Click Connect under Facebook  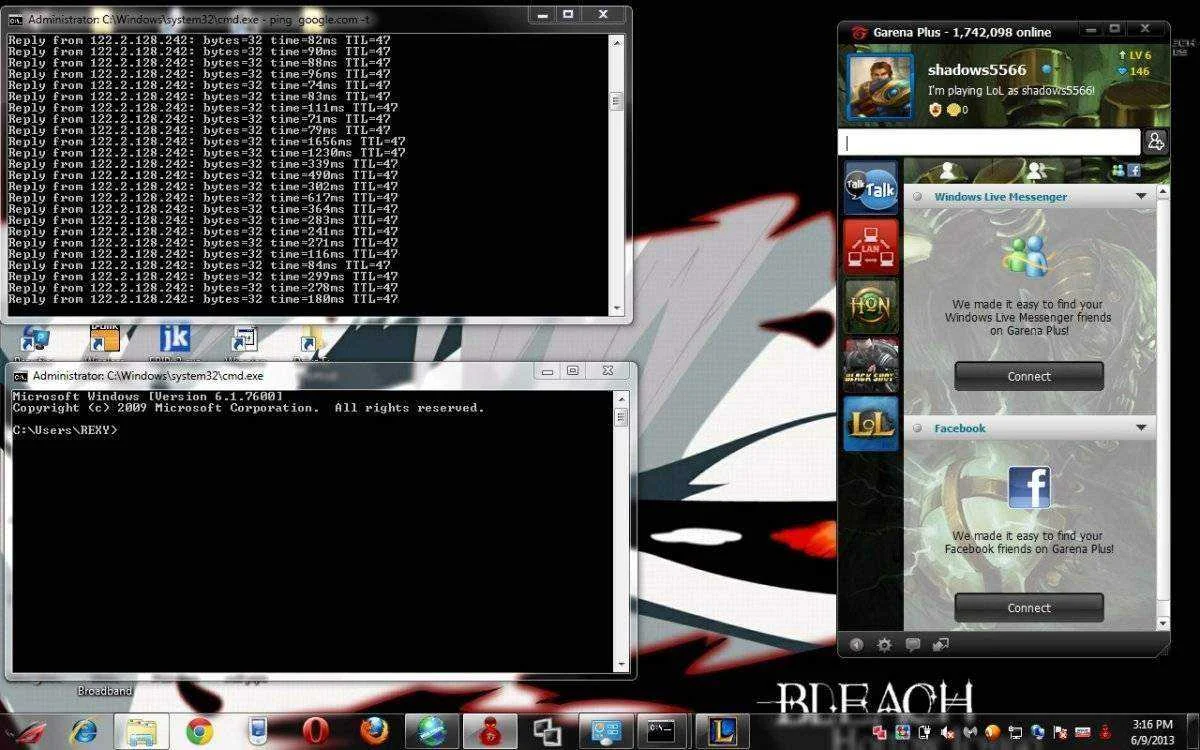point(1029,608)
